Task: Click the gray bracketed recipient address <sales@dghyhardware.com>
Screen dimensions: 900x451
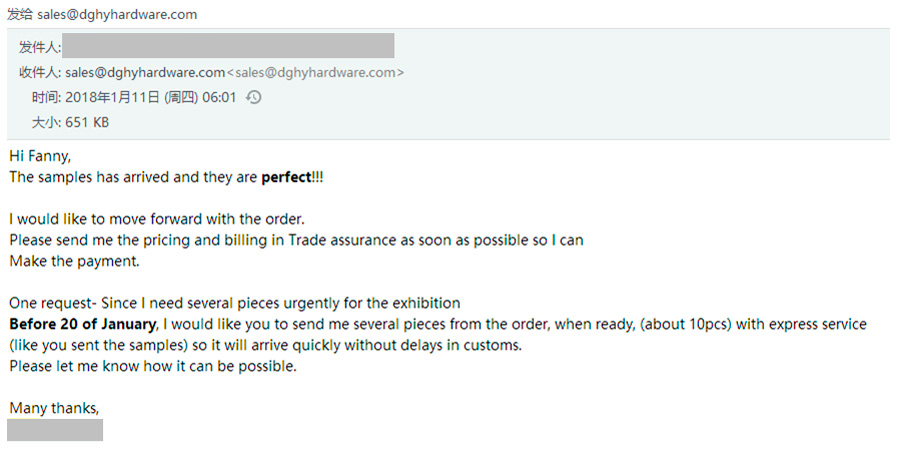Action: pyautogui.click(x=316, y=72)
